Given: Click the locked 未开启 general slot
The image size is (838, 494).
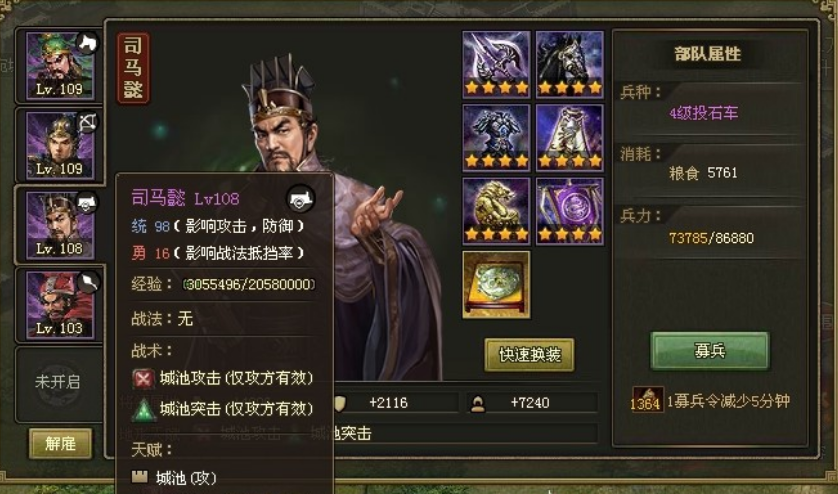Looking at the screenshot, I should point(58,382).
